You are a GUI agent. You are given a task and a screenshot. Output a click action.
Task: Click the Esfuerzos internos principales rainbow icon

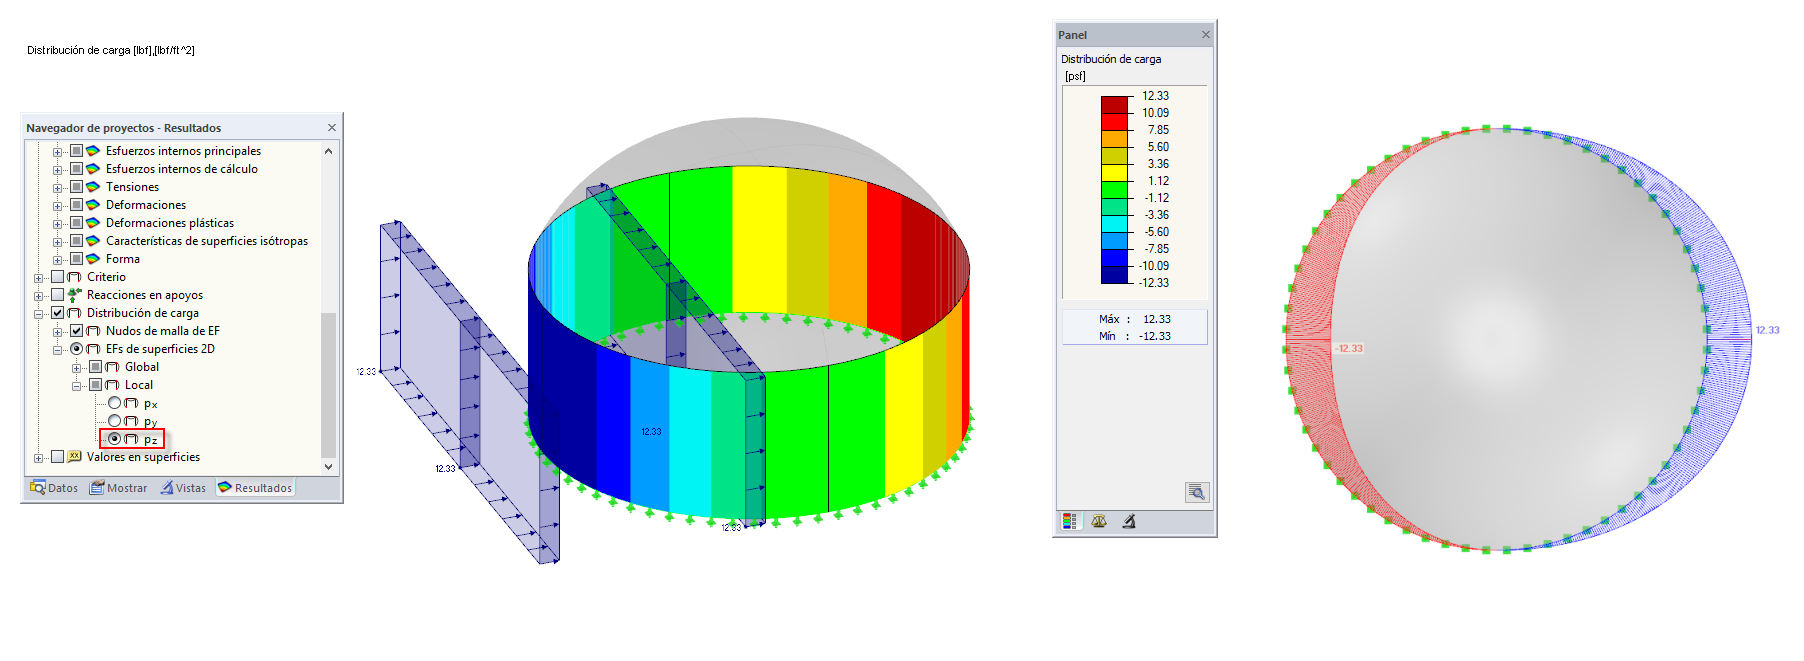93,151
